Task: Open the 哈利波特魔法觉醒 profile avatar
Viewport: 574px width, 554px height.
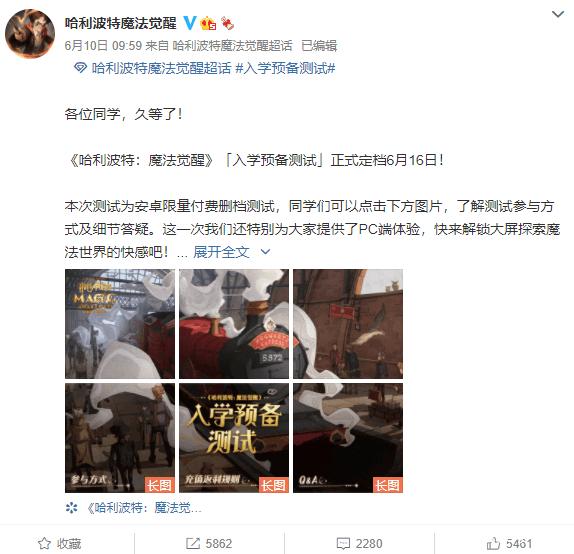Action: coord(30,34)
